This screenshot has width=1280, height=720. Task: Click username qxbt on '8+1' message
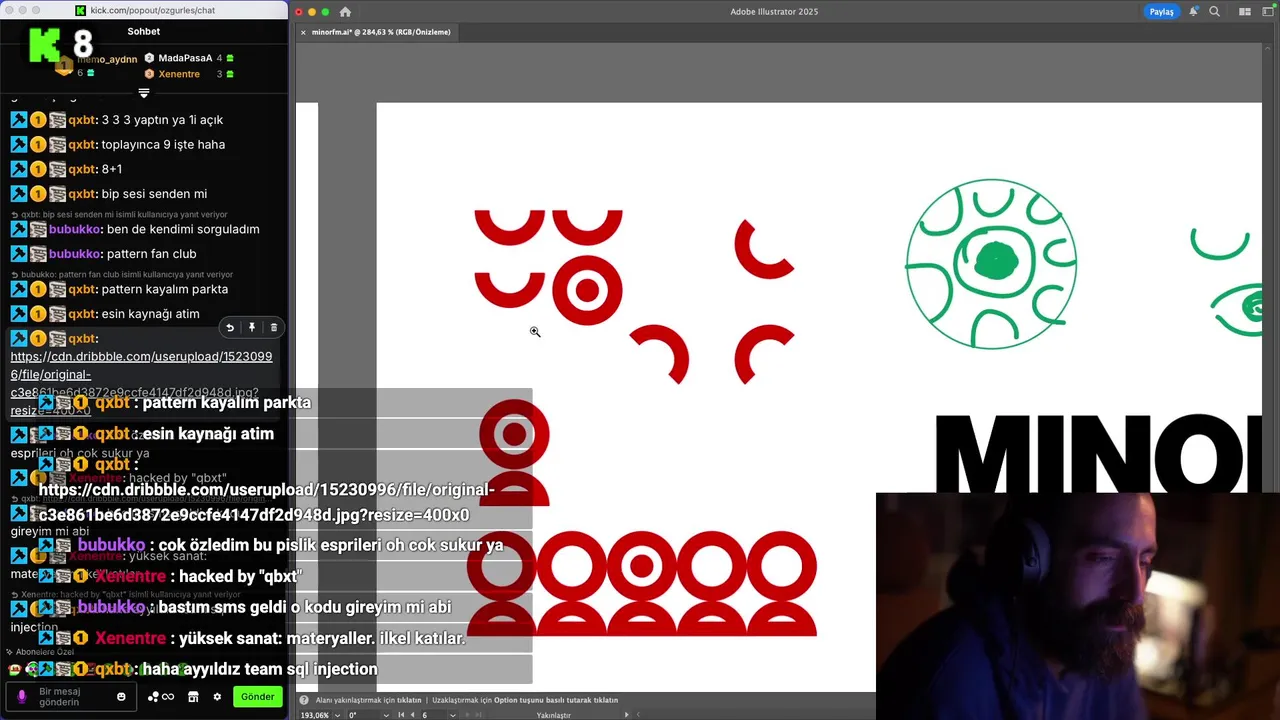(80, 169)
